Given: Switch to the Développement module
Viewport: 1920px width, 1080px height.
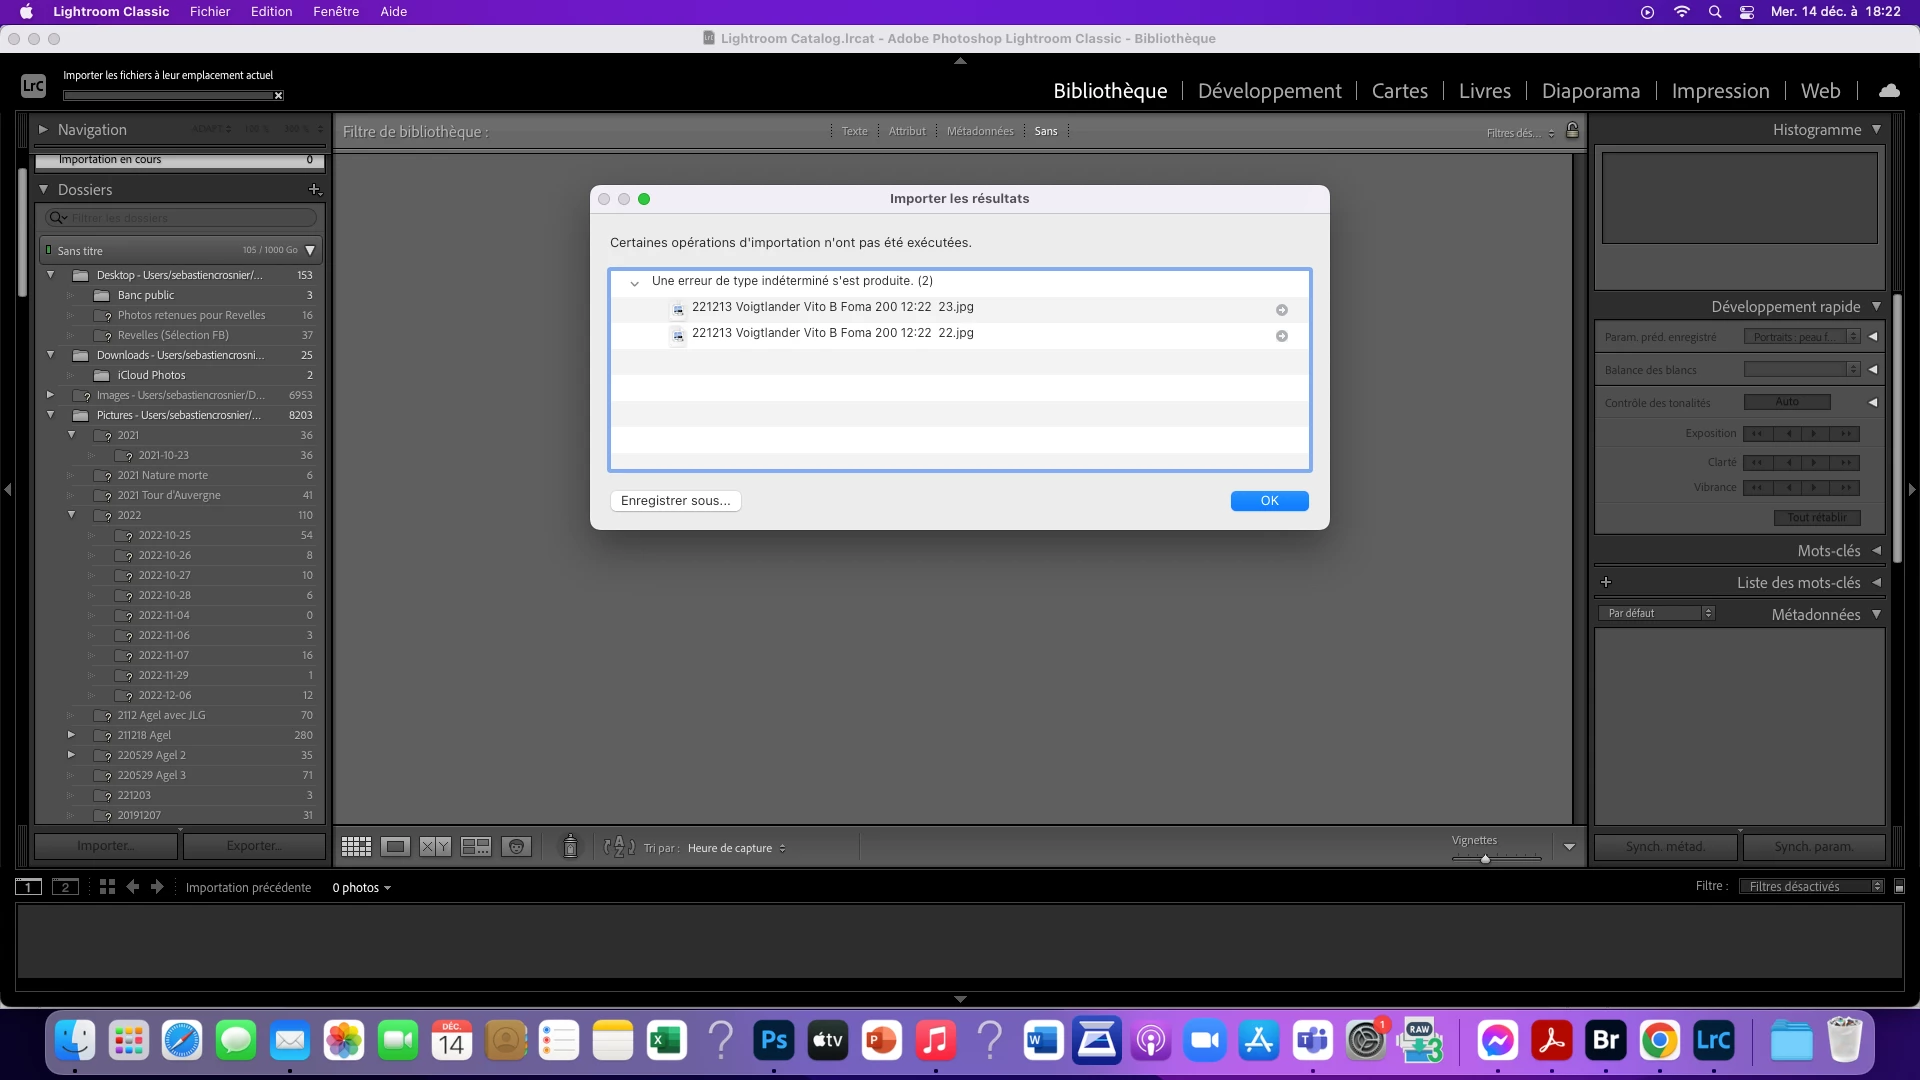Looking at the screenshot, I should [1269, 91].
